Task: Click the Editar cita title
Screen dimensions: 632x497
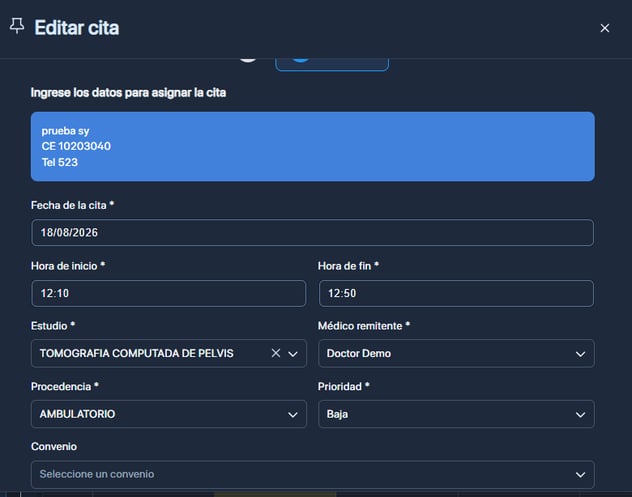Action: click(x=77, y=28)
